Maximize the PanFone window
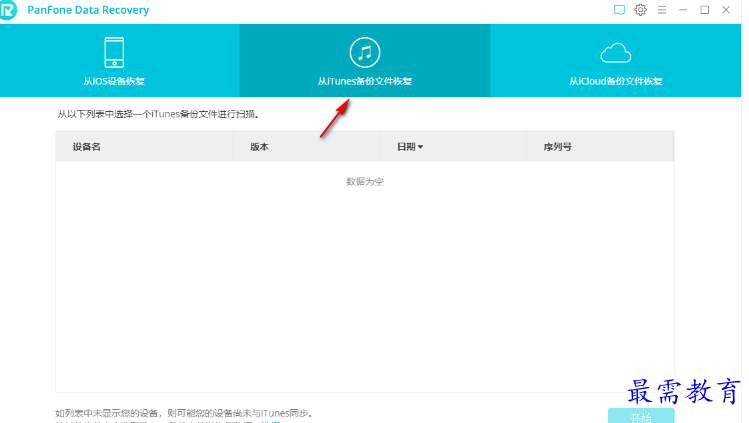 [705, 10]
